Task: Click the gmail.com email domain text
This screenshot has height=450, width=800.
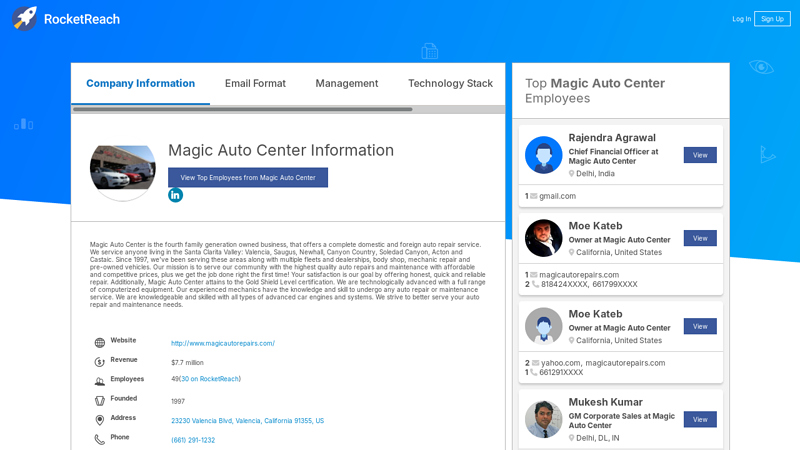Action: click(558, 196)
